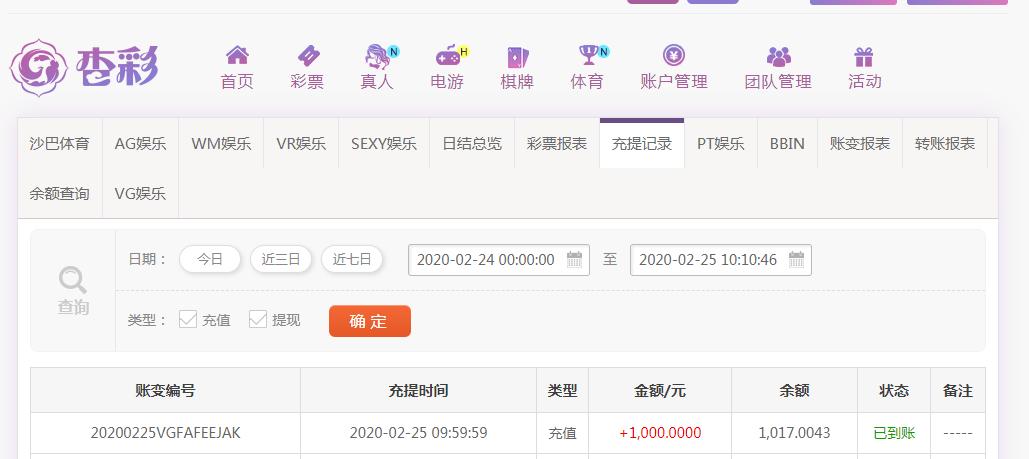The height and width of the screenshot is (459, 1029).
Task: Click the 今日 date button
Action: pos(210,259)
